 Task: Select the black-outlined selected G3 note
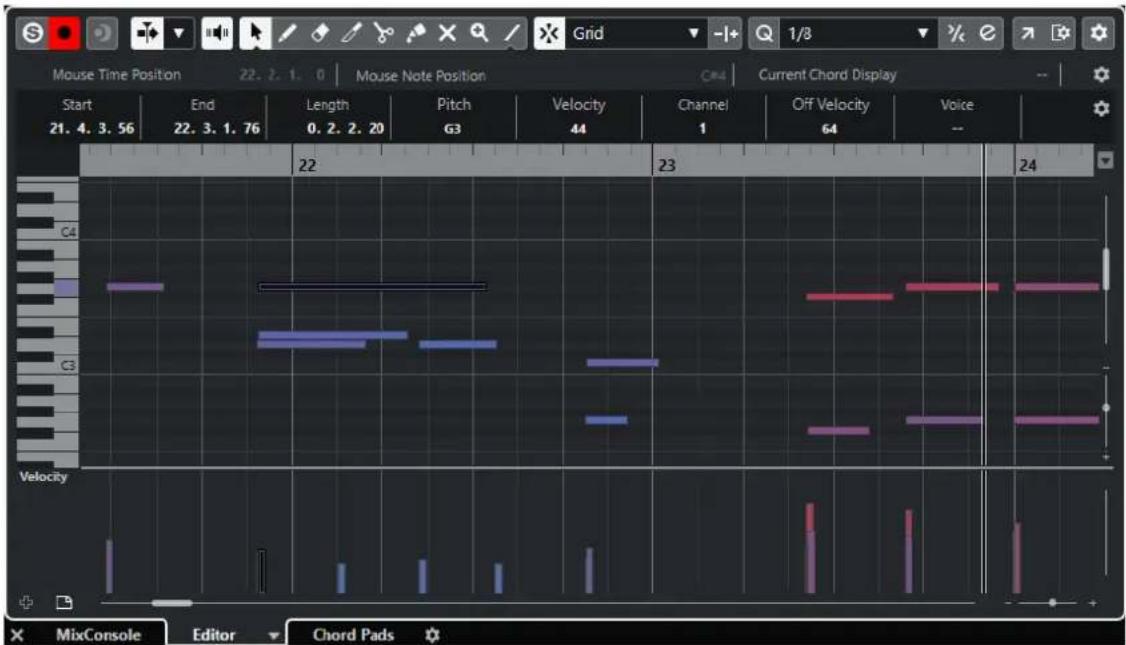point(373,287)
